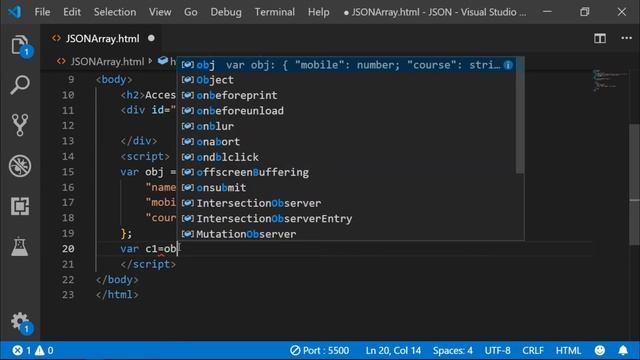Select the IntersectionObserver suggestion

point(346,203)
